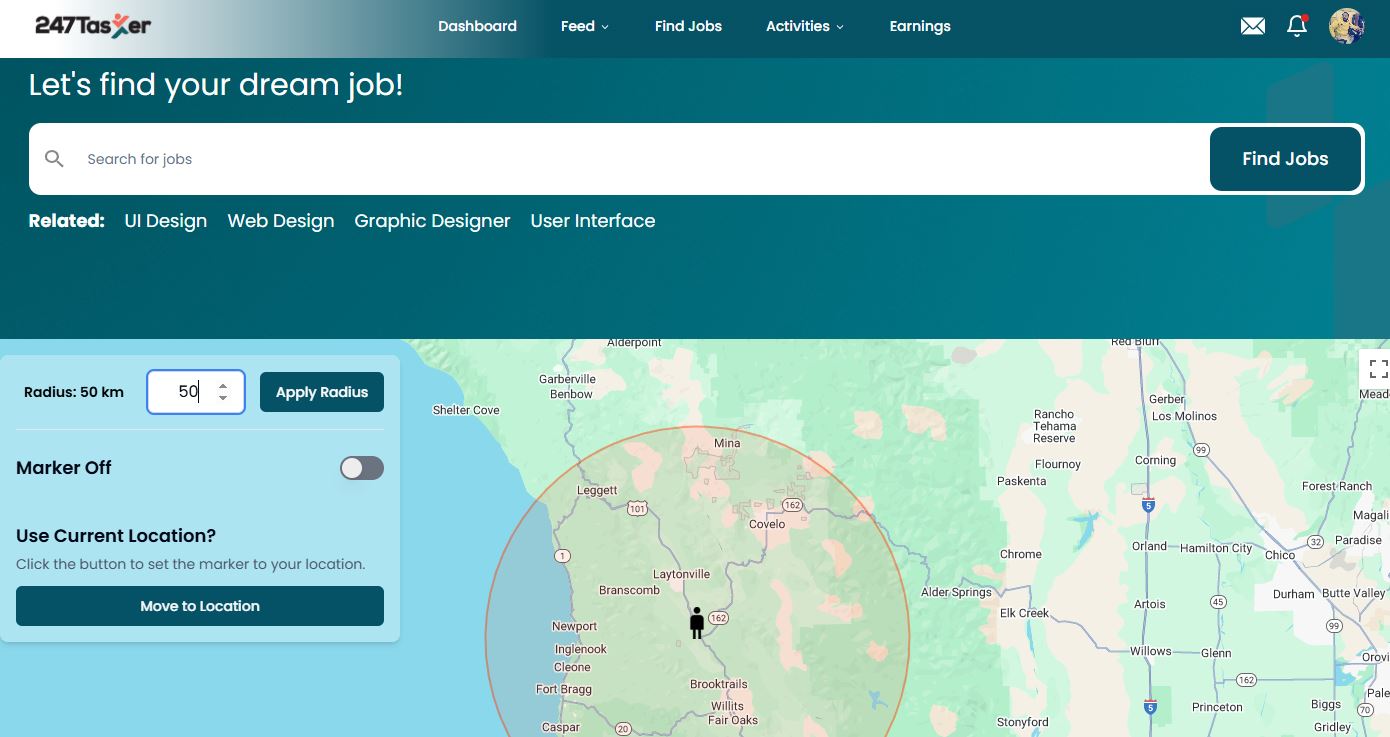The height and width of the screenshot is (737, 1390).
Task: Click the Shelter Cove map label
Action: (x=466, y=410)
